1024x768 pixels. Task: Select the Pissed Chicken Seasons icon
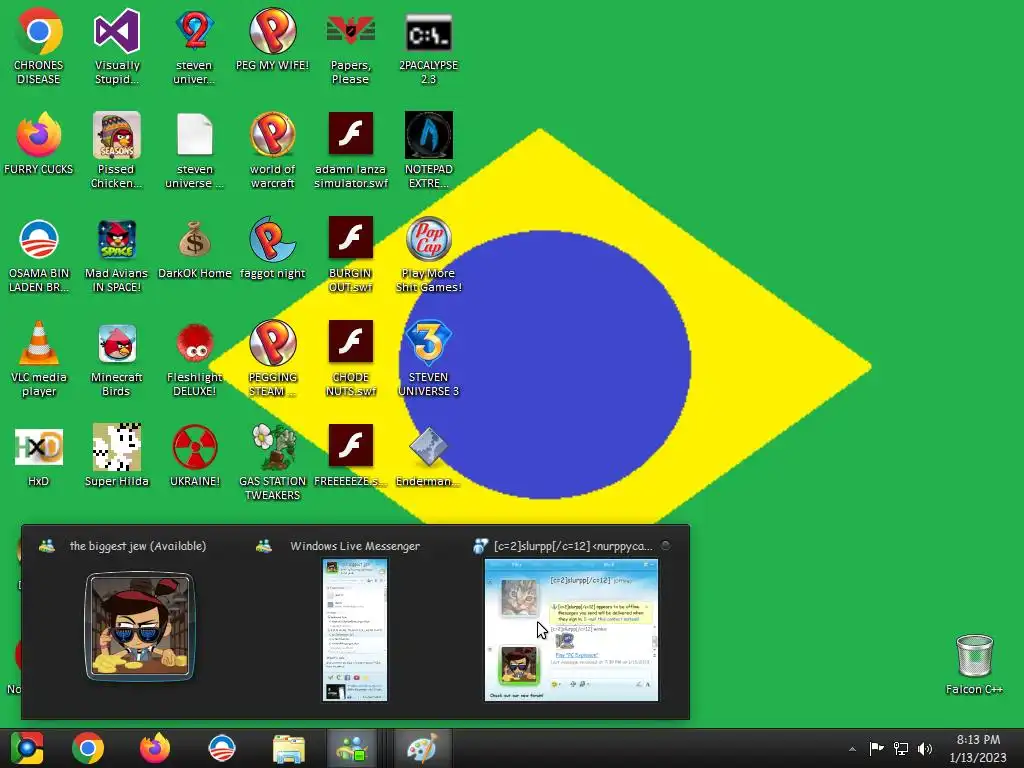click(x=116, y=150)
